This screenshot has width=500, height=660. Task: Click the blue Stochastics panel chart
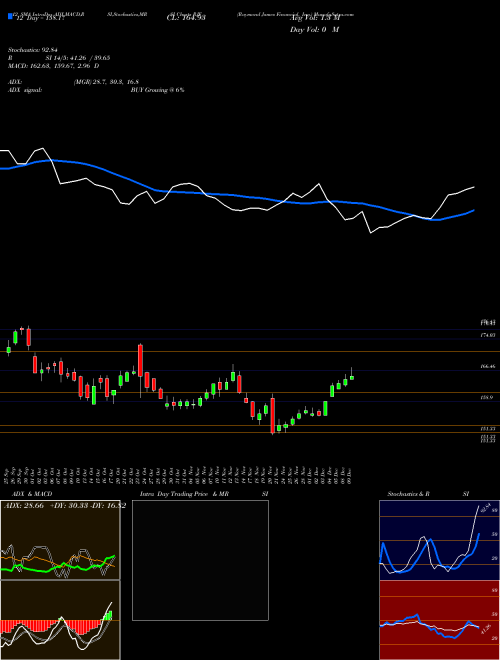pyautogui.click(x=439, y=540)
